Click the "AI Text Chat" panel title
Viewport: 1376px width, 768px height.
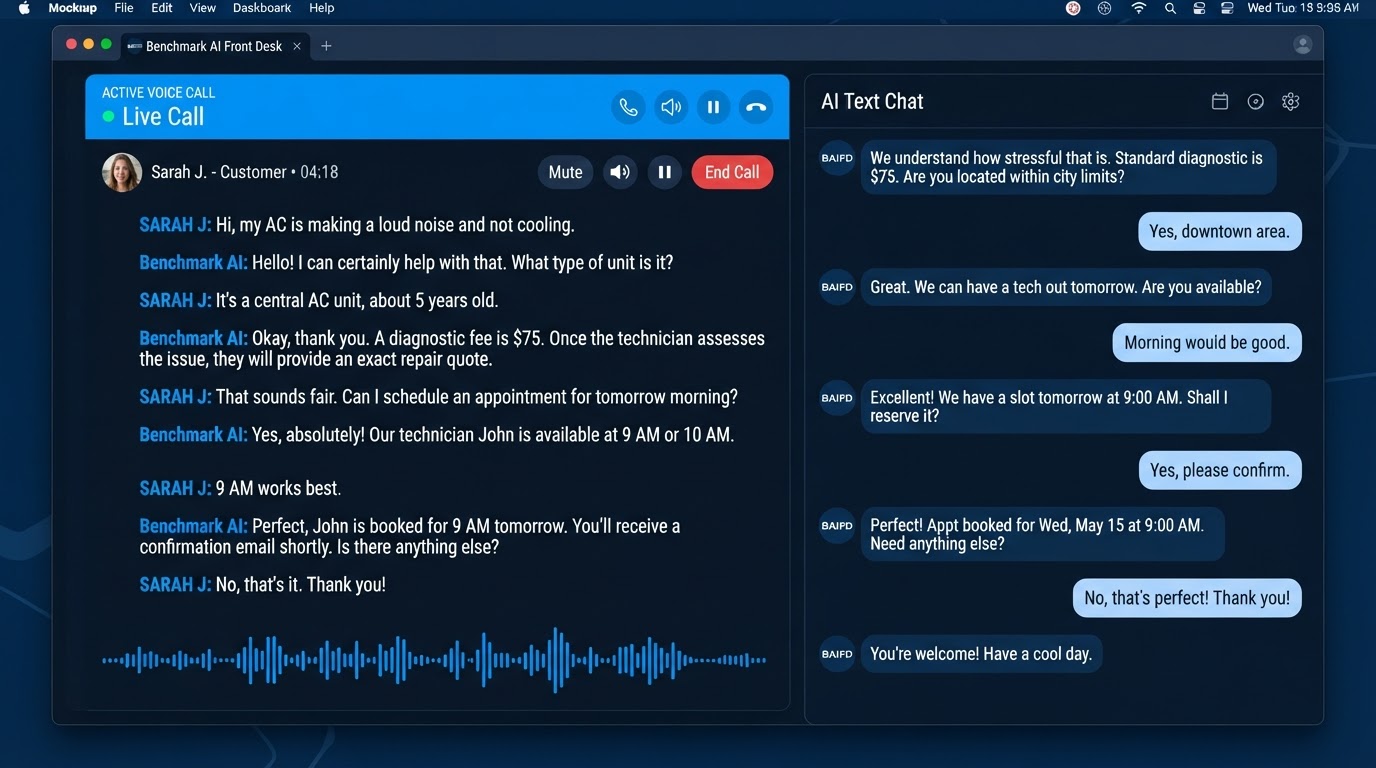point(872,101)
